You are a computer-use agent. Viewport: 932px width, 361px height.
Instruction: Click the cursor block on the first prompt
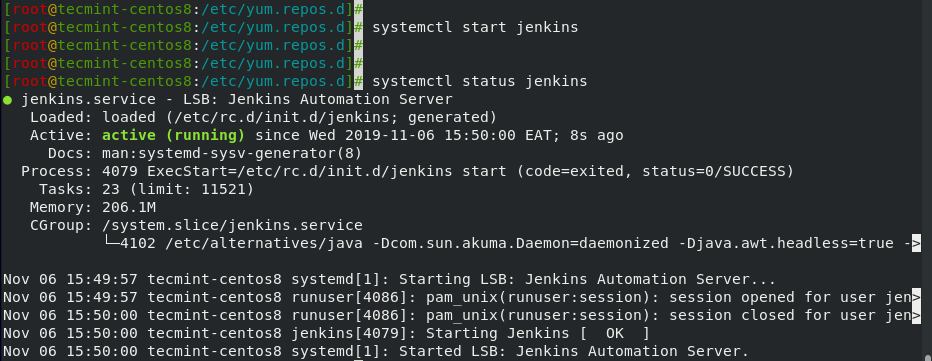click(x=358, y=10)
